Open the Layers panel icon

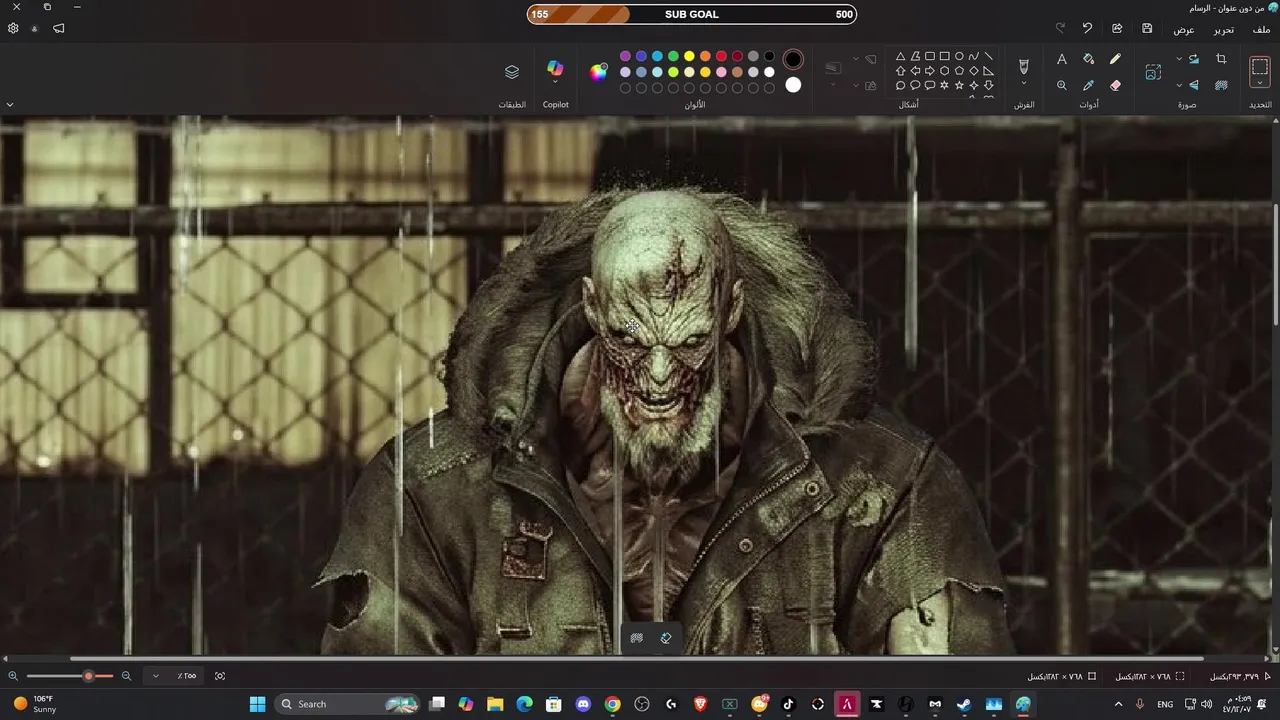(512, 72)
